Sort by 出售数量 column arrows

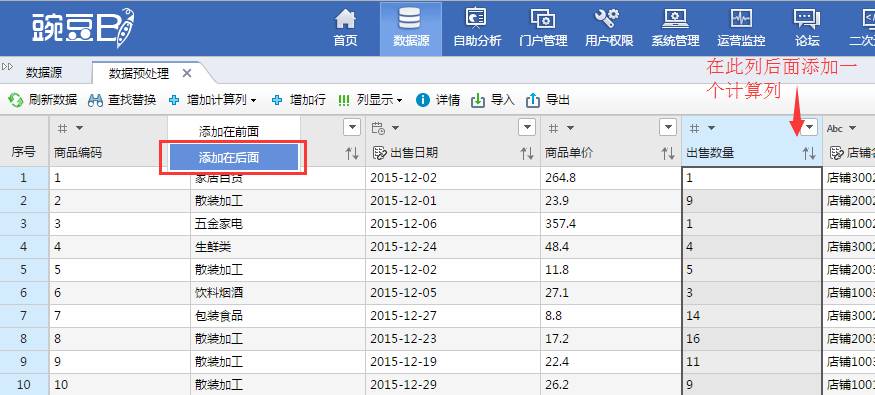coord(809,153)
